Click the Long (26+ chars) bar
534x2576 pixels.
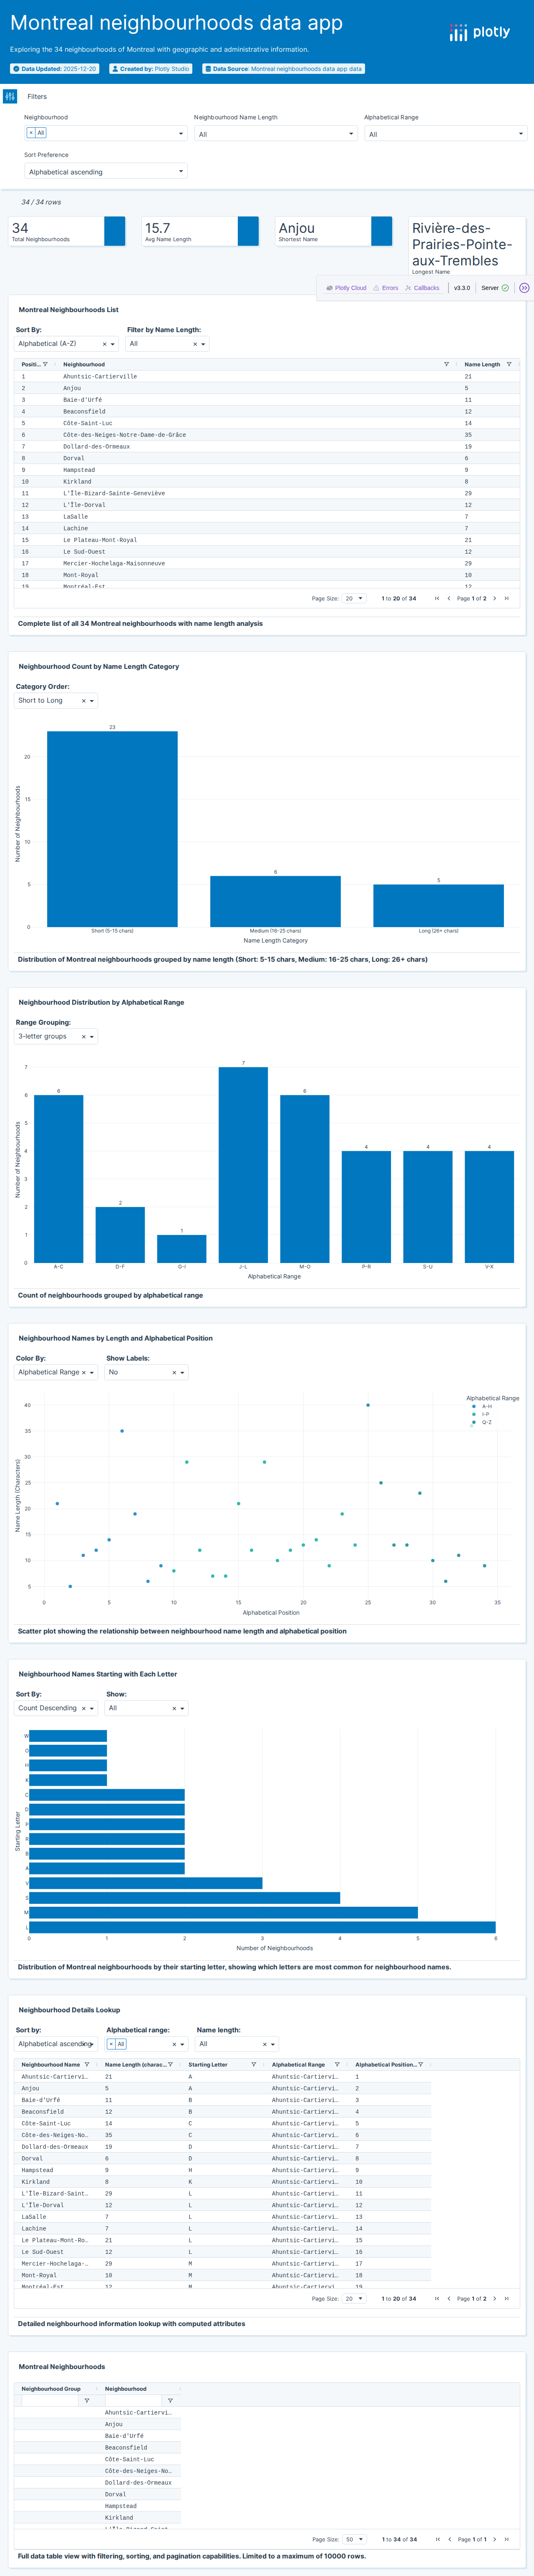coord(438,906)
